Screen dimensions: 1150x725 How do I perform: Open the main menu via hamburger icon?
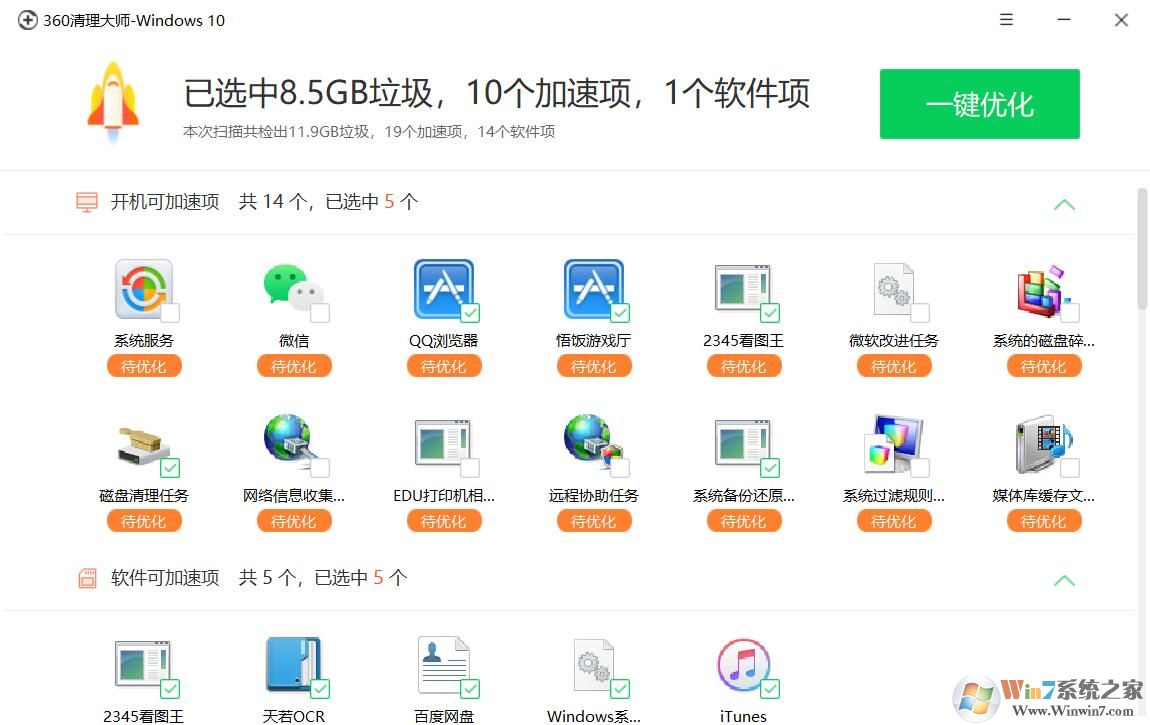(1006, 19)
